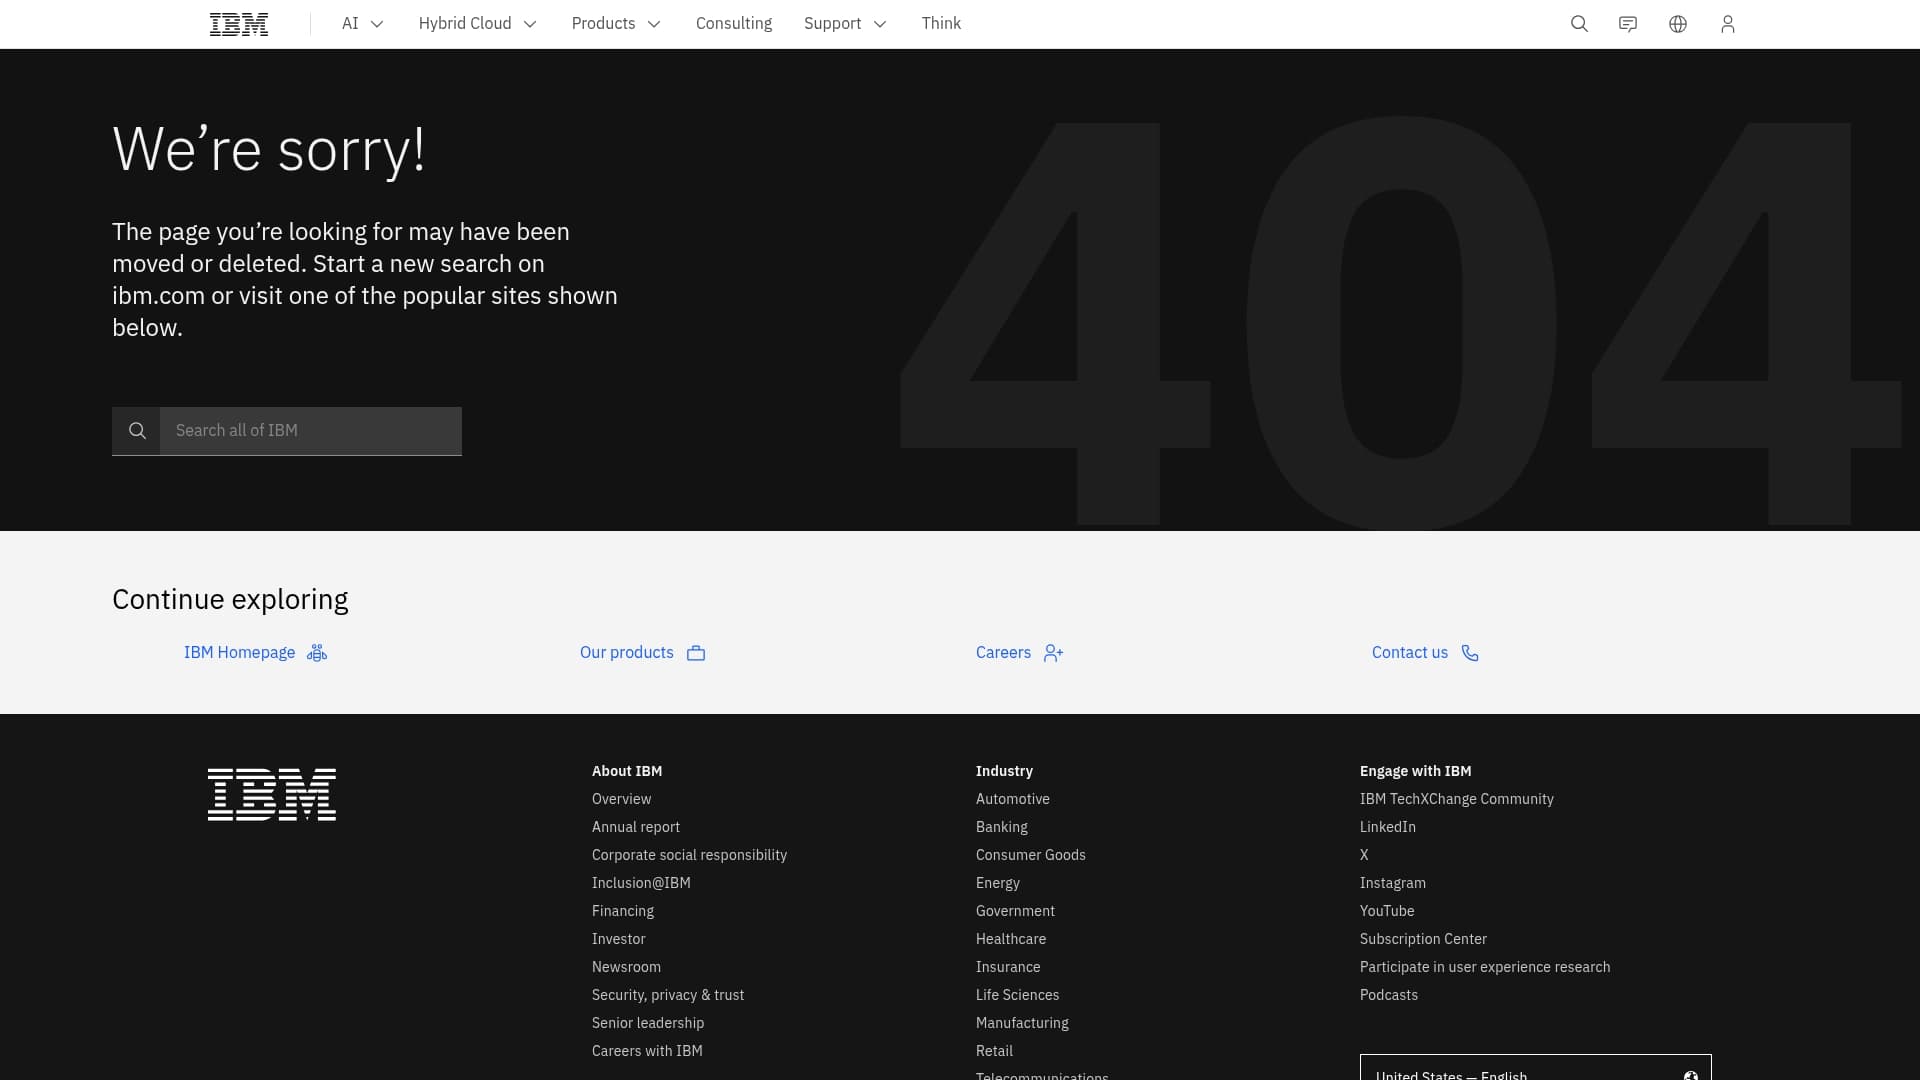Click the add-user icon beside Careers

click(1053, 653)
